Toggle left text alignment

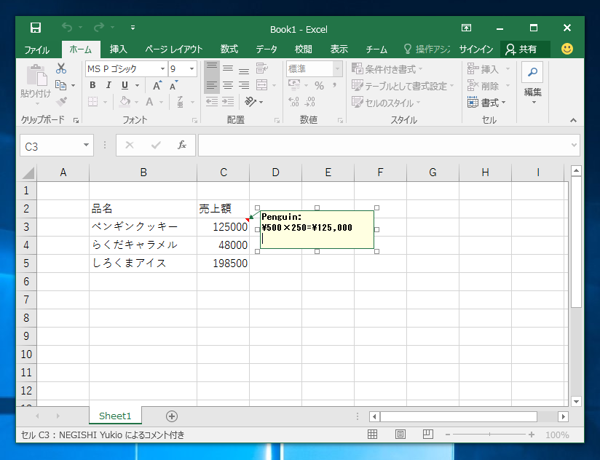point(212,85)
